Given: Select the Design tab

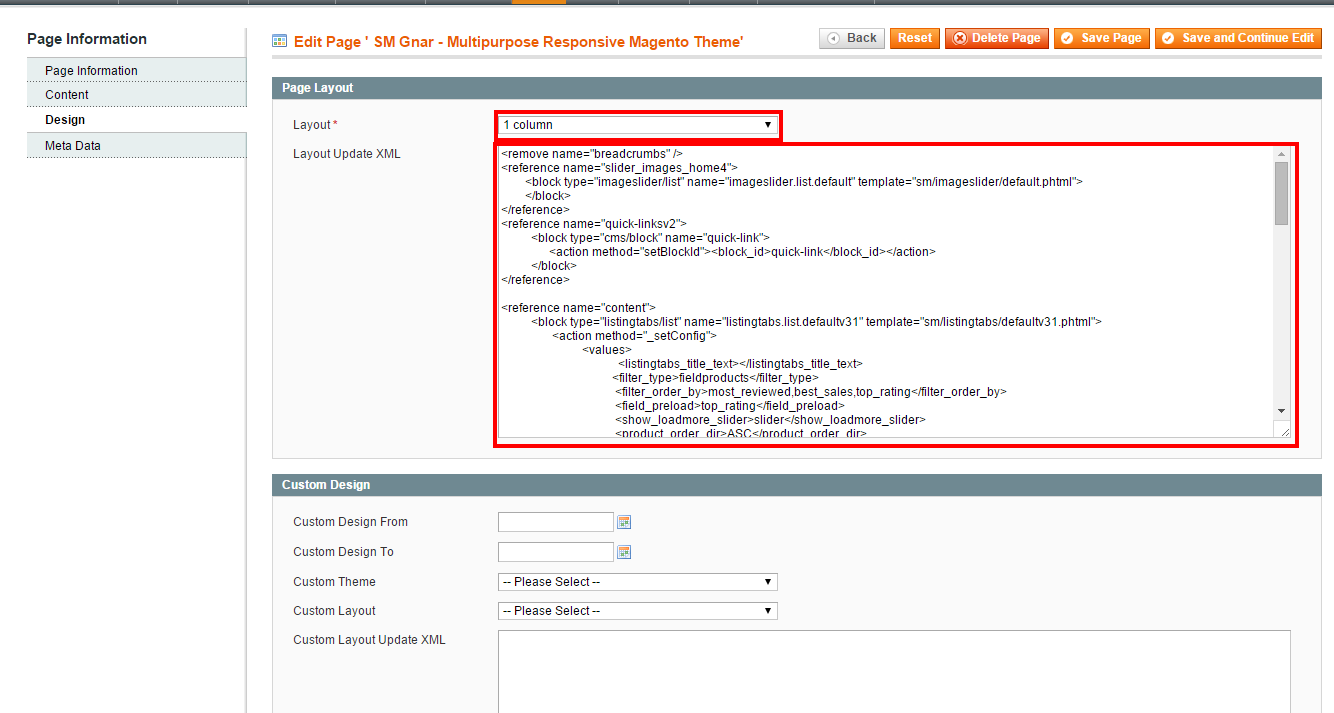Looking at the screenshot, I should (x=136, y=119).
